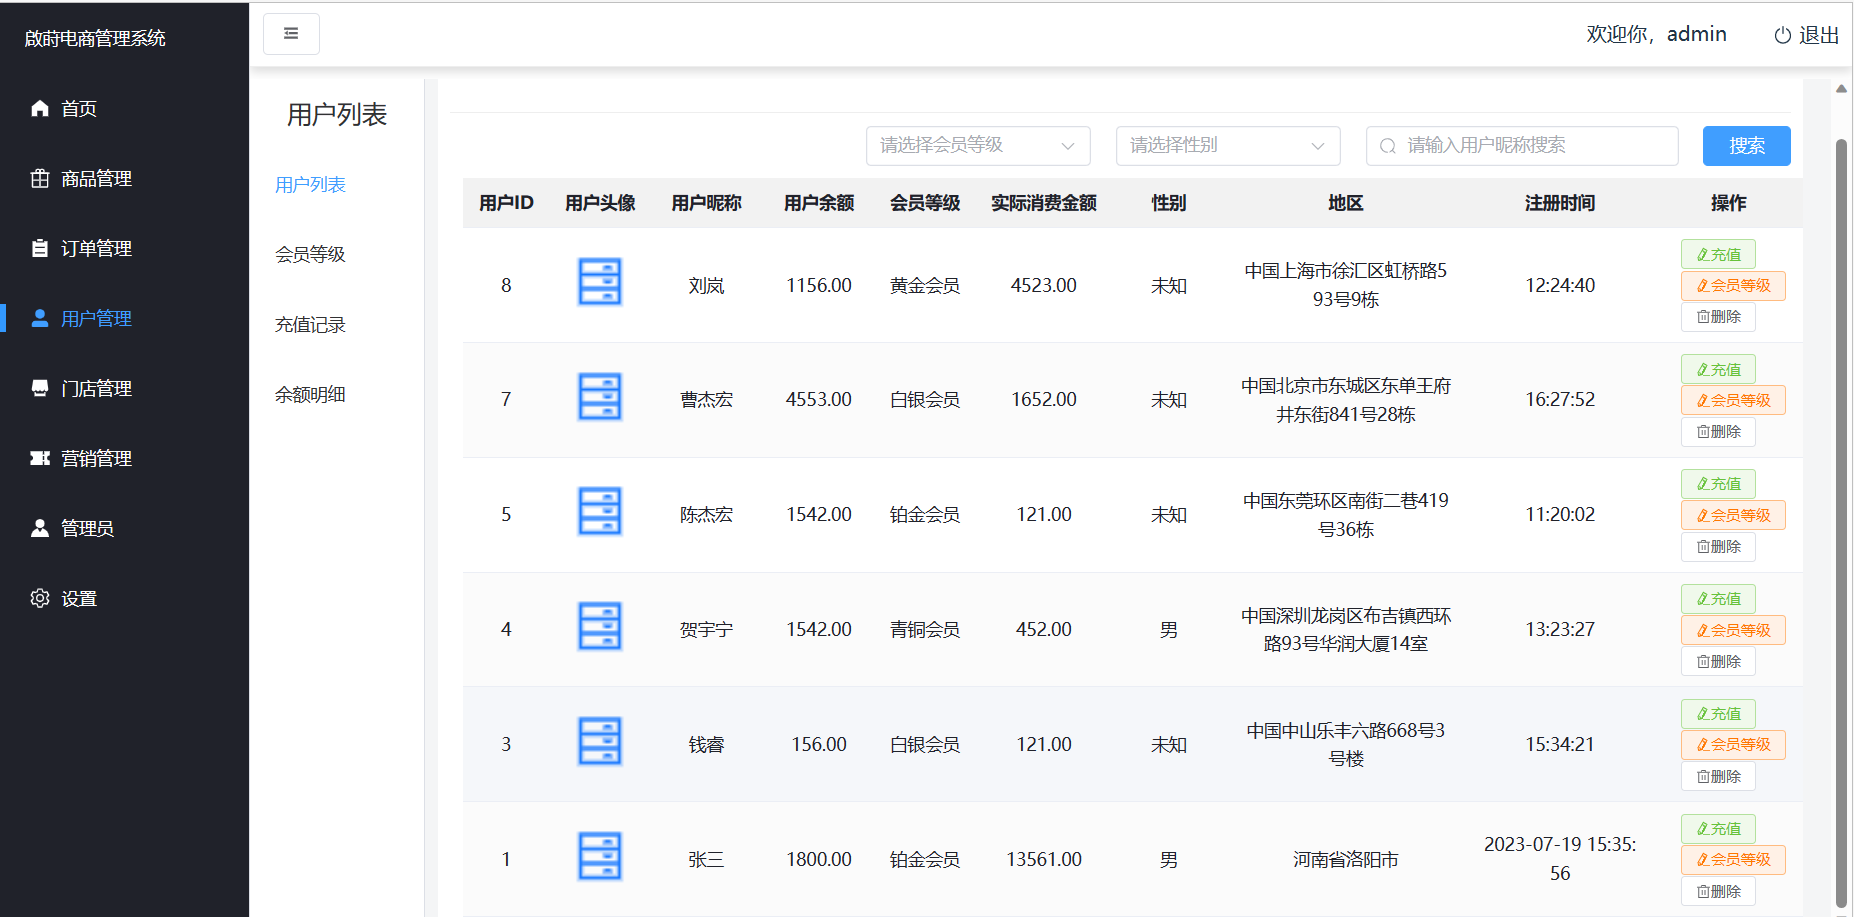Click the ticket icon for 营销管理
Image resolution: width=1854 pixels, height=917 pixels.
(x=40, y=458)
